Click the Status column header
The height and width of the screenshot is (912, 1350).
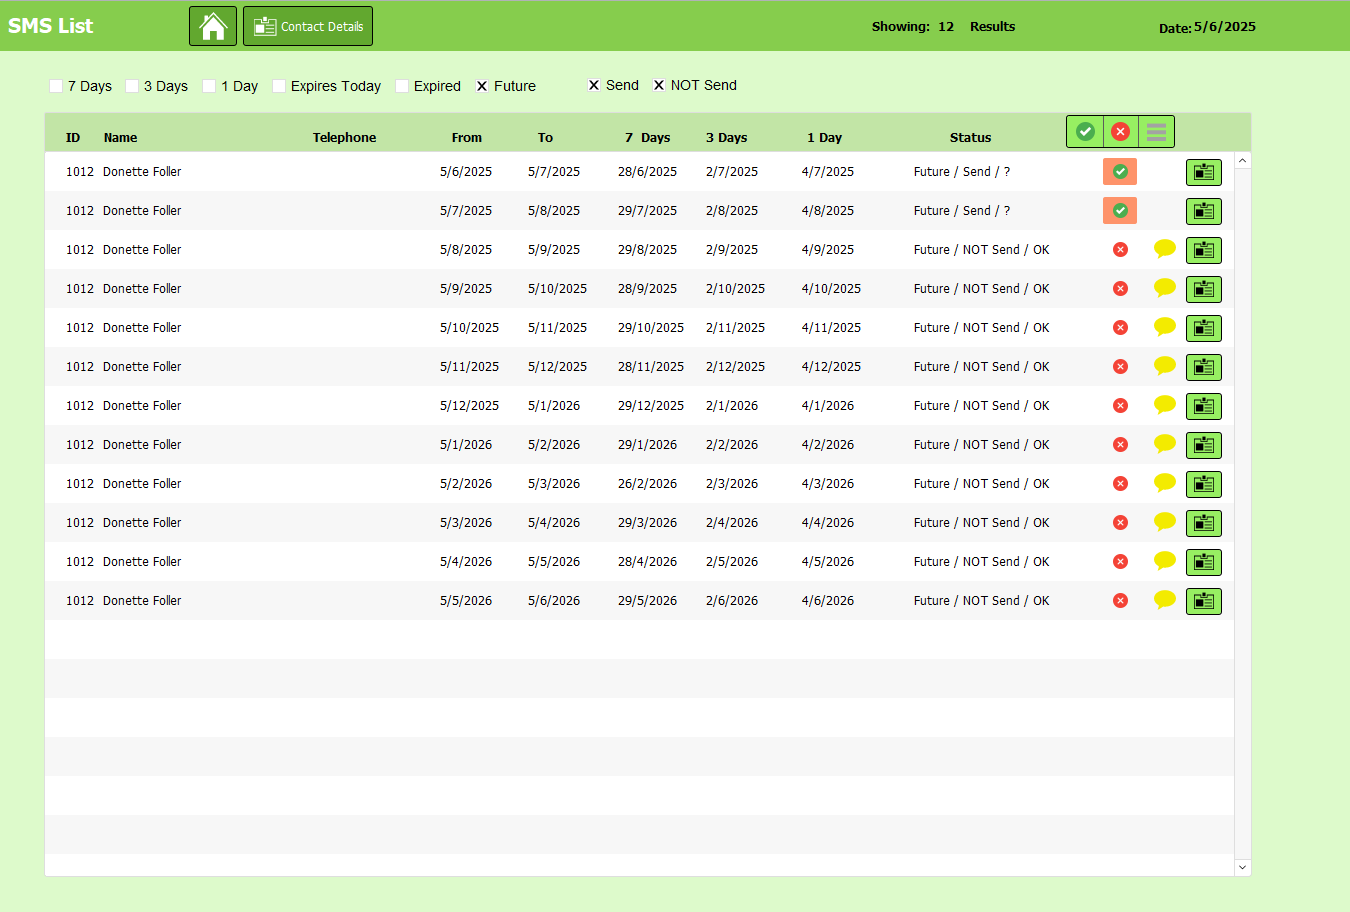click(970, 138)
